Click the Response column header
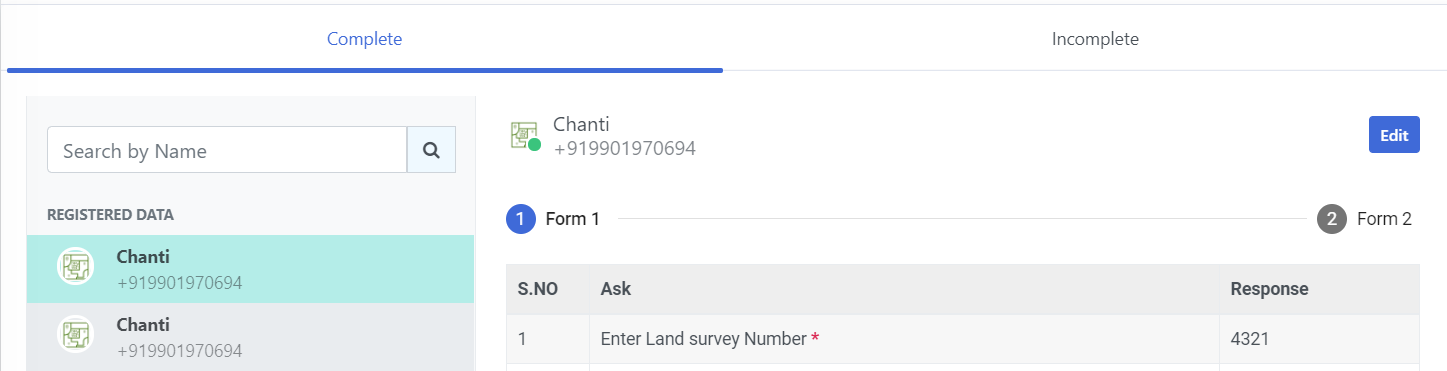This screenshot has height=371, width=1447. click(1270, 289)
